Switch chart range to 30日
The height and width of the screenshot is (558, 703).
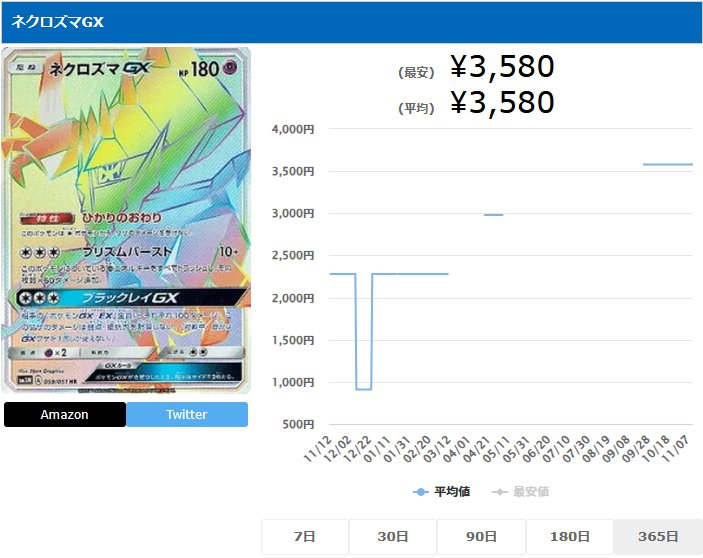pyautogui.click(x=393, y=536)
